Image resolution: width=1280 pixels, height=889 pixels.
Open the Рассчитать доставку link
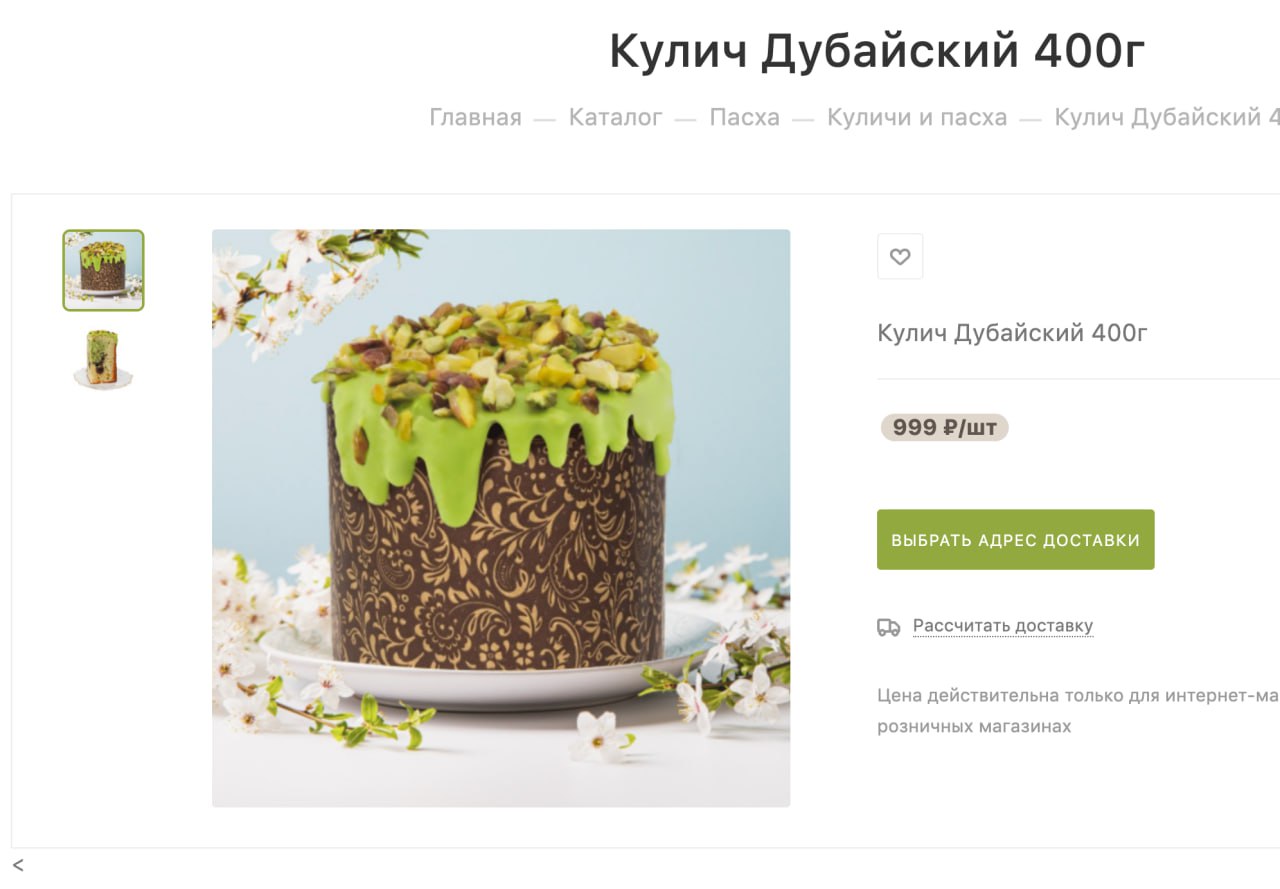pyautogui.click(x=1003, y=626)
